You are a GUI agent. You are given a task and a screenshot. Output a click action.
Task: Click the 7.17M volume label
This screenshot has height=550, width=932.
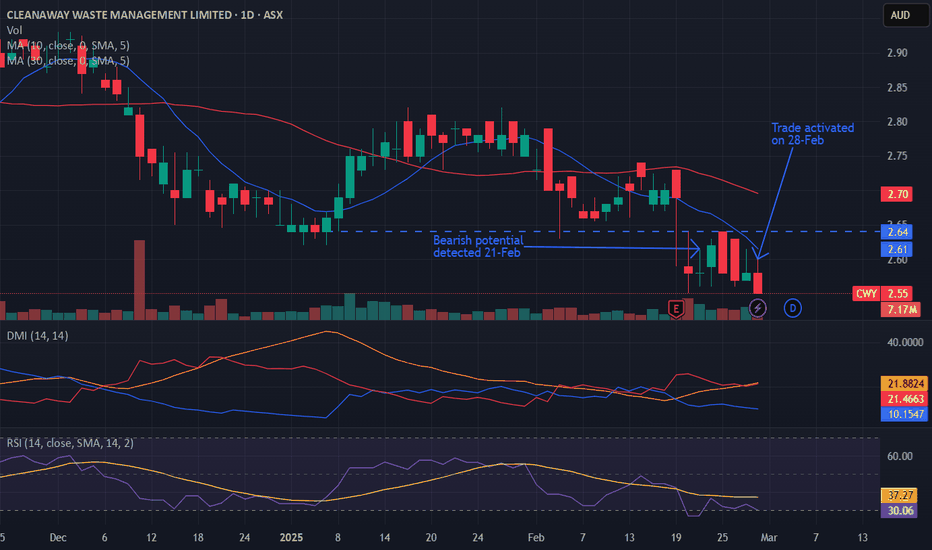pos(901,309)
